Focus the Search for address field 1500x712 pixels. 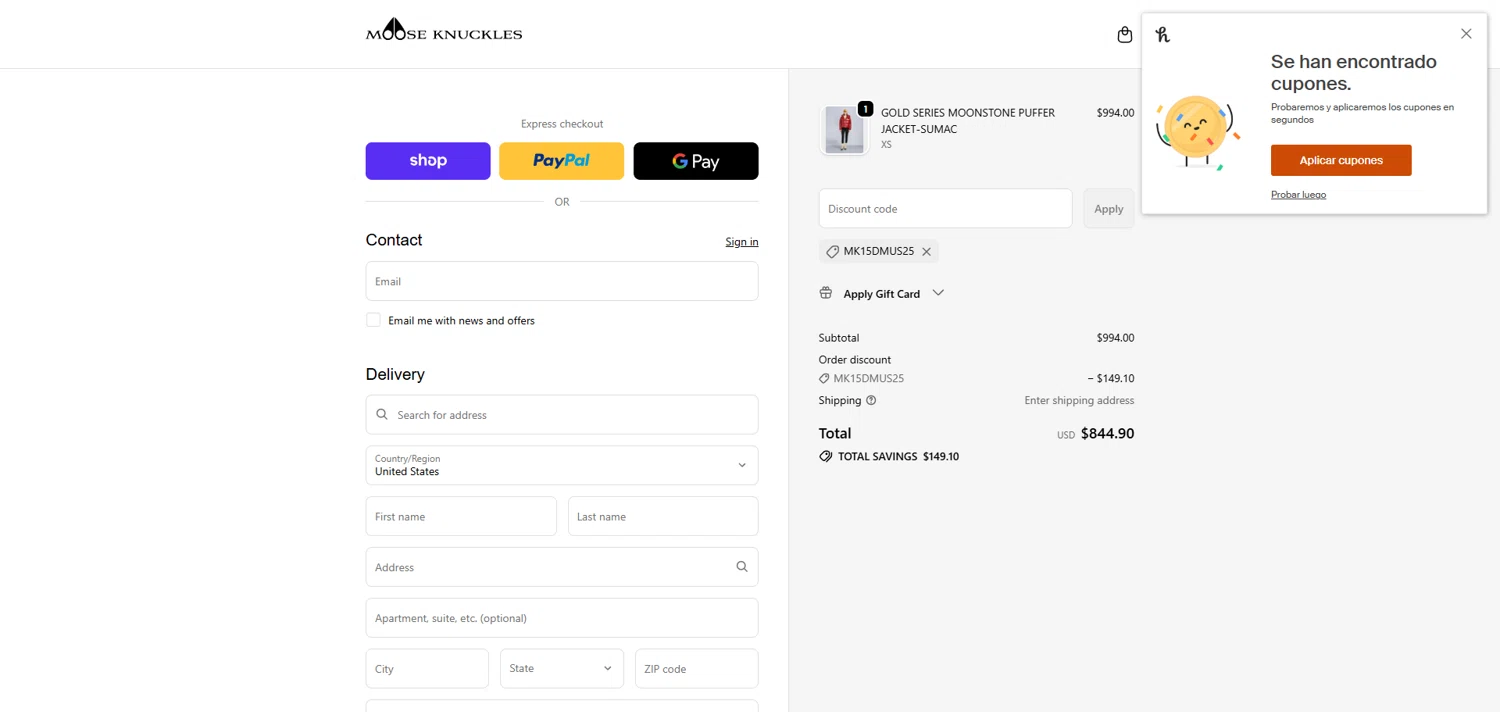pyautogui.click(x=562, y=414)
